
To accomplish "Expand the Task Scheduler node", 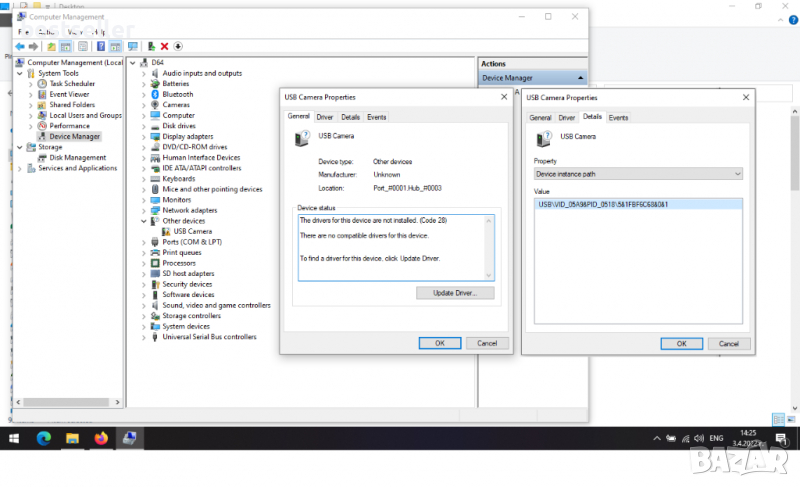I will point(30,84).
